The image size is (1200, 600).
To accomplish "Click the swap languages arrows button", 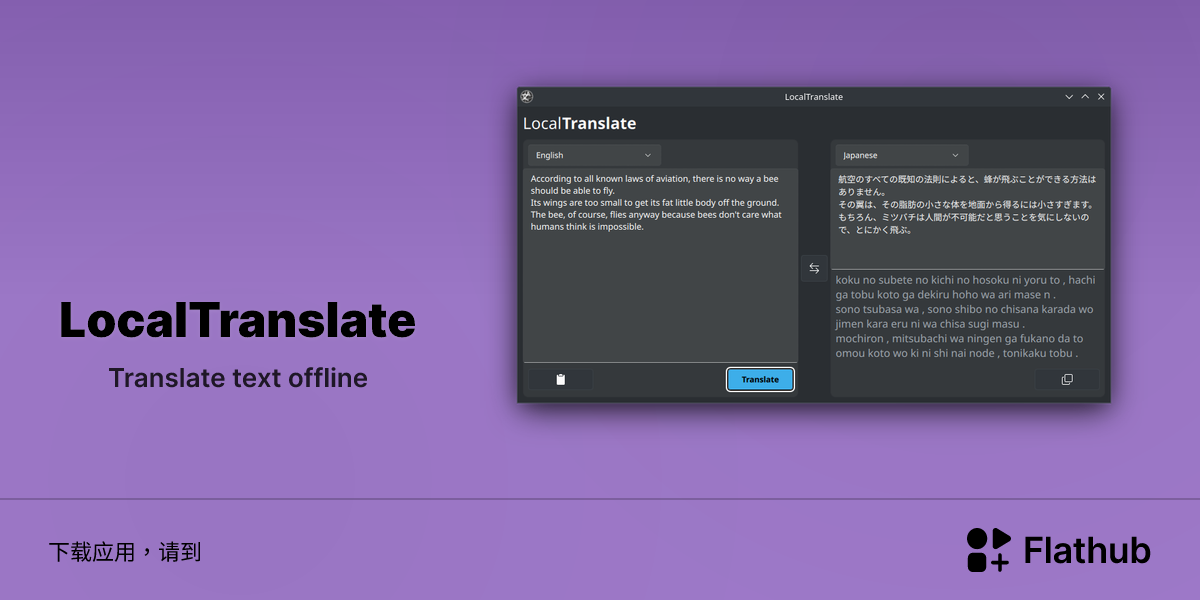I will point(814,268).
